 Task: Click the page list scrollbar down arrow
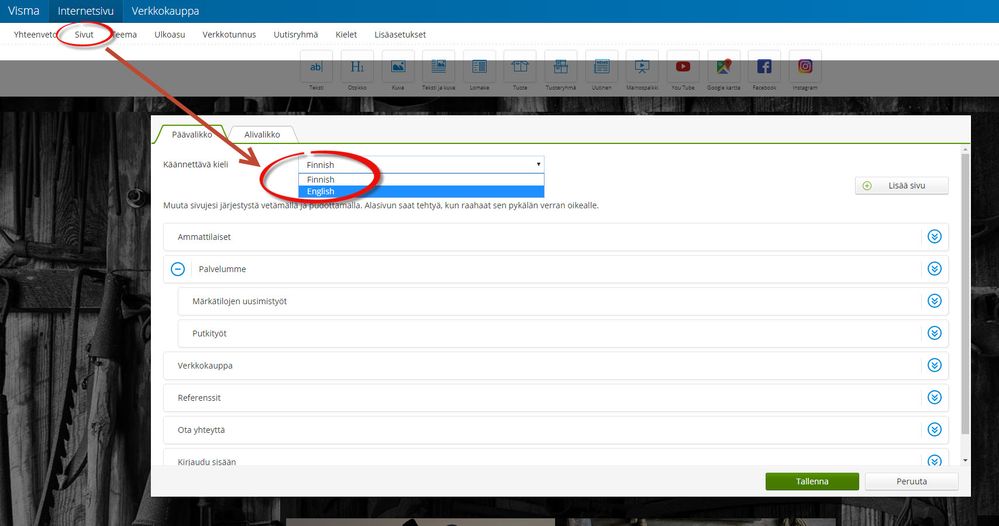(965, 460)
